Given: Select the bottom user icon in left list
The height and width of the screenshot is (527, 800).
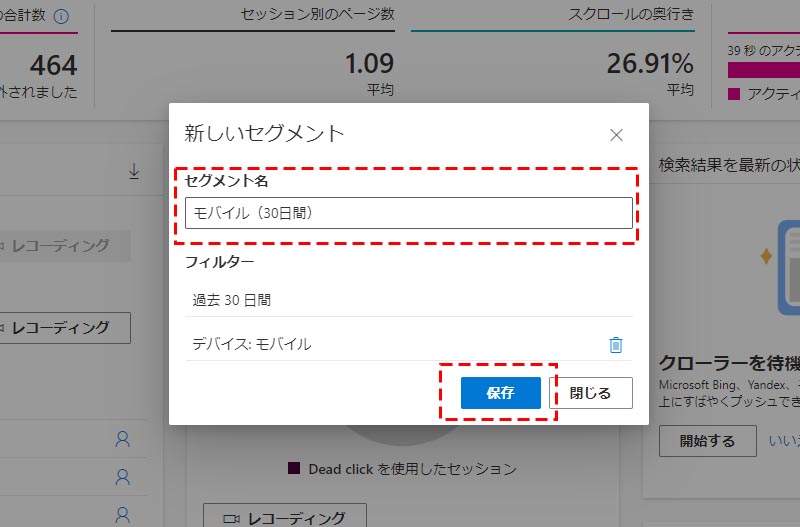Looking at the screenshot, I should pos(123,515).
